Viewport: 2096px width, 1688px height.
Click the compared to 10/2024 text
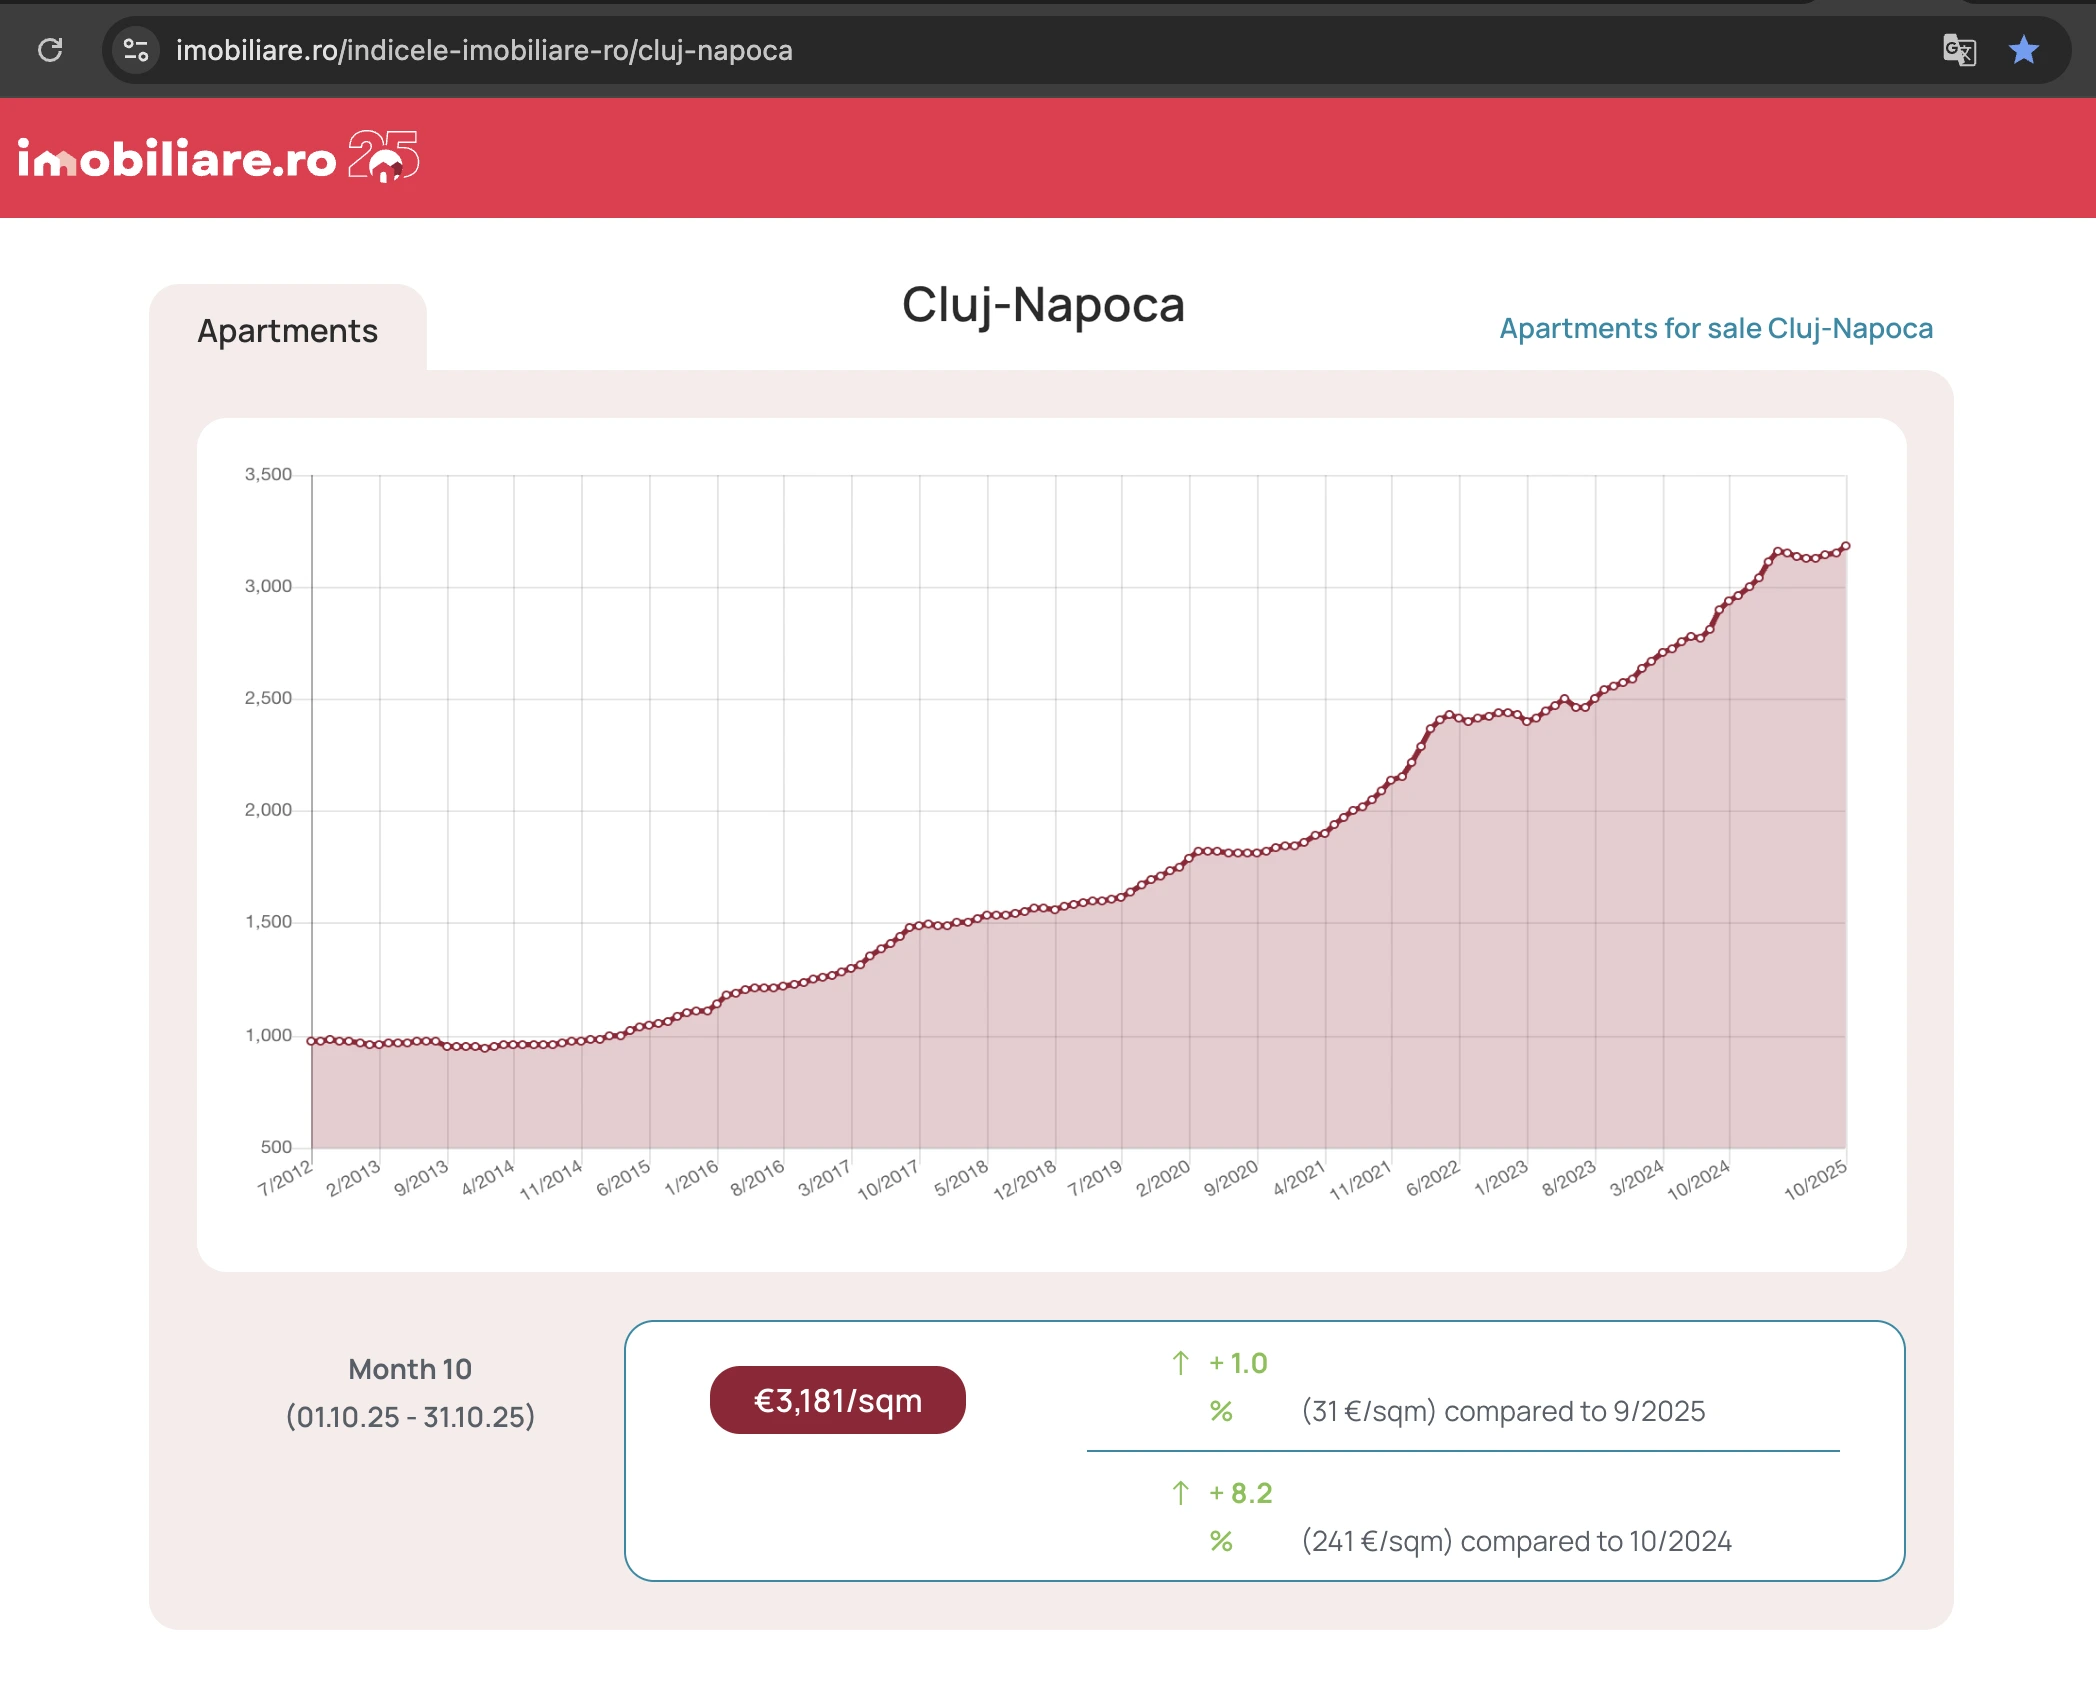tap(1595, 1541)
